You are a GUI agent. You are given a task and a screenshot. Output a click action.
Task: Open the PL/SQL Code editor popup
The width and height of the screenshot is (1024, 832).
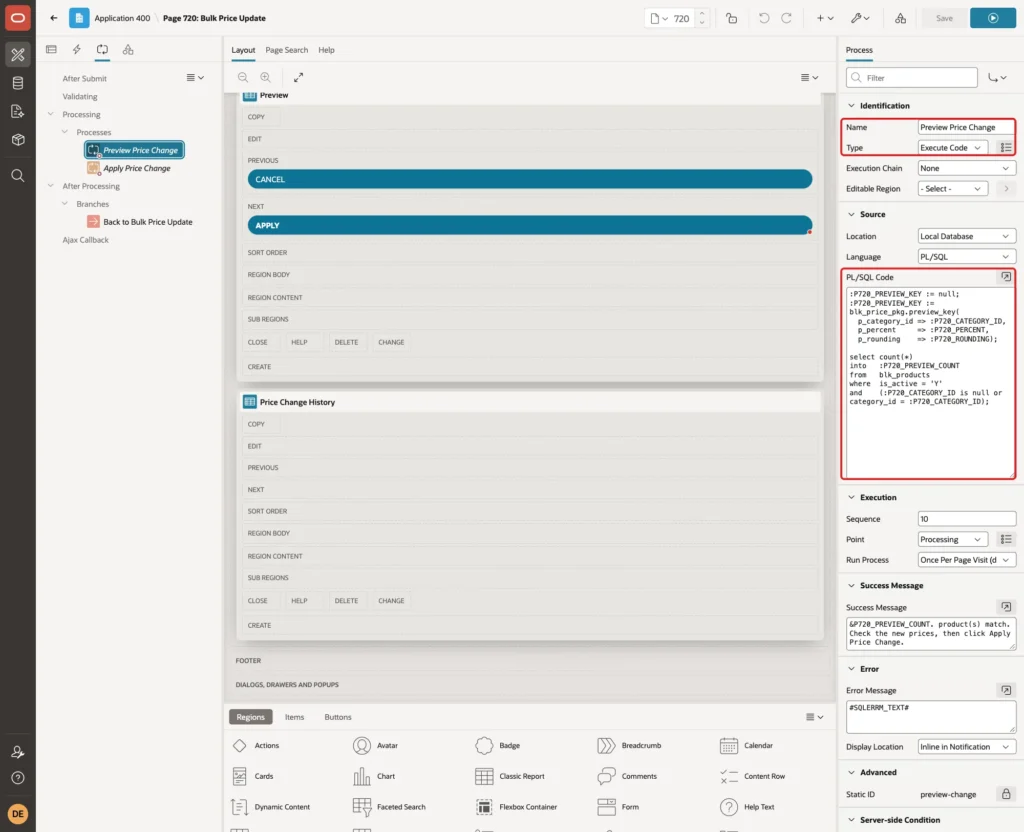pyautogui.click(x=1006, y=277)
